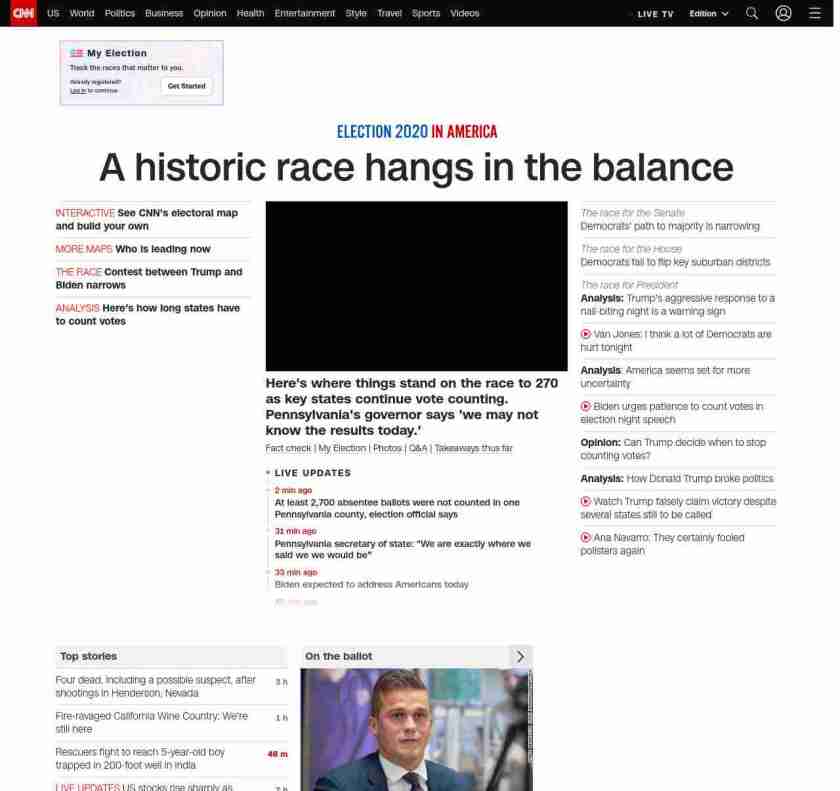Open CNN's interactive electoral map link

point(147,220)
